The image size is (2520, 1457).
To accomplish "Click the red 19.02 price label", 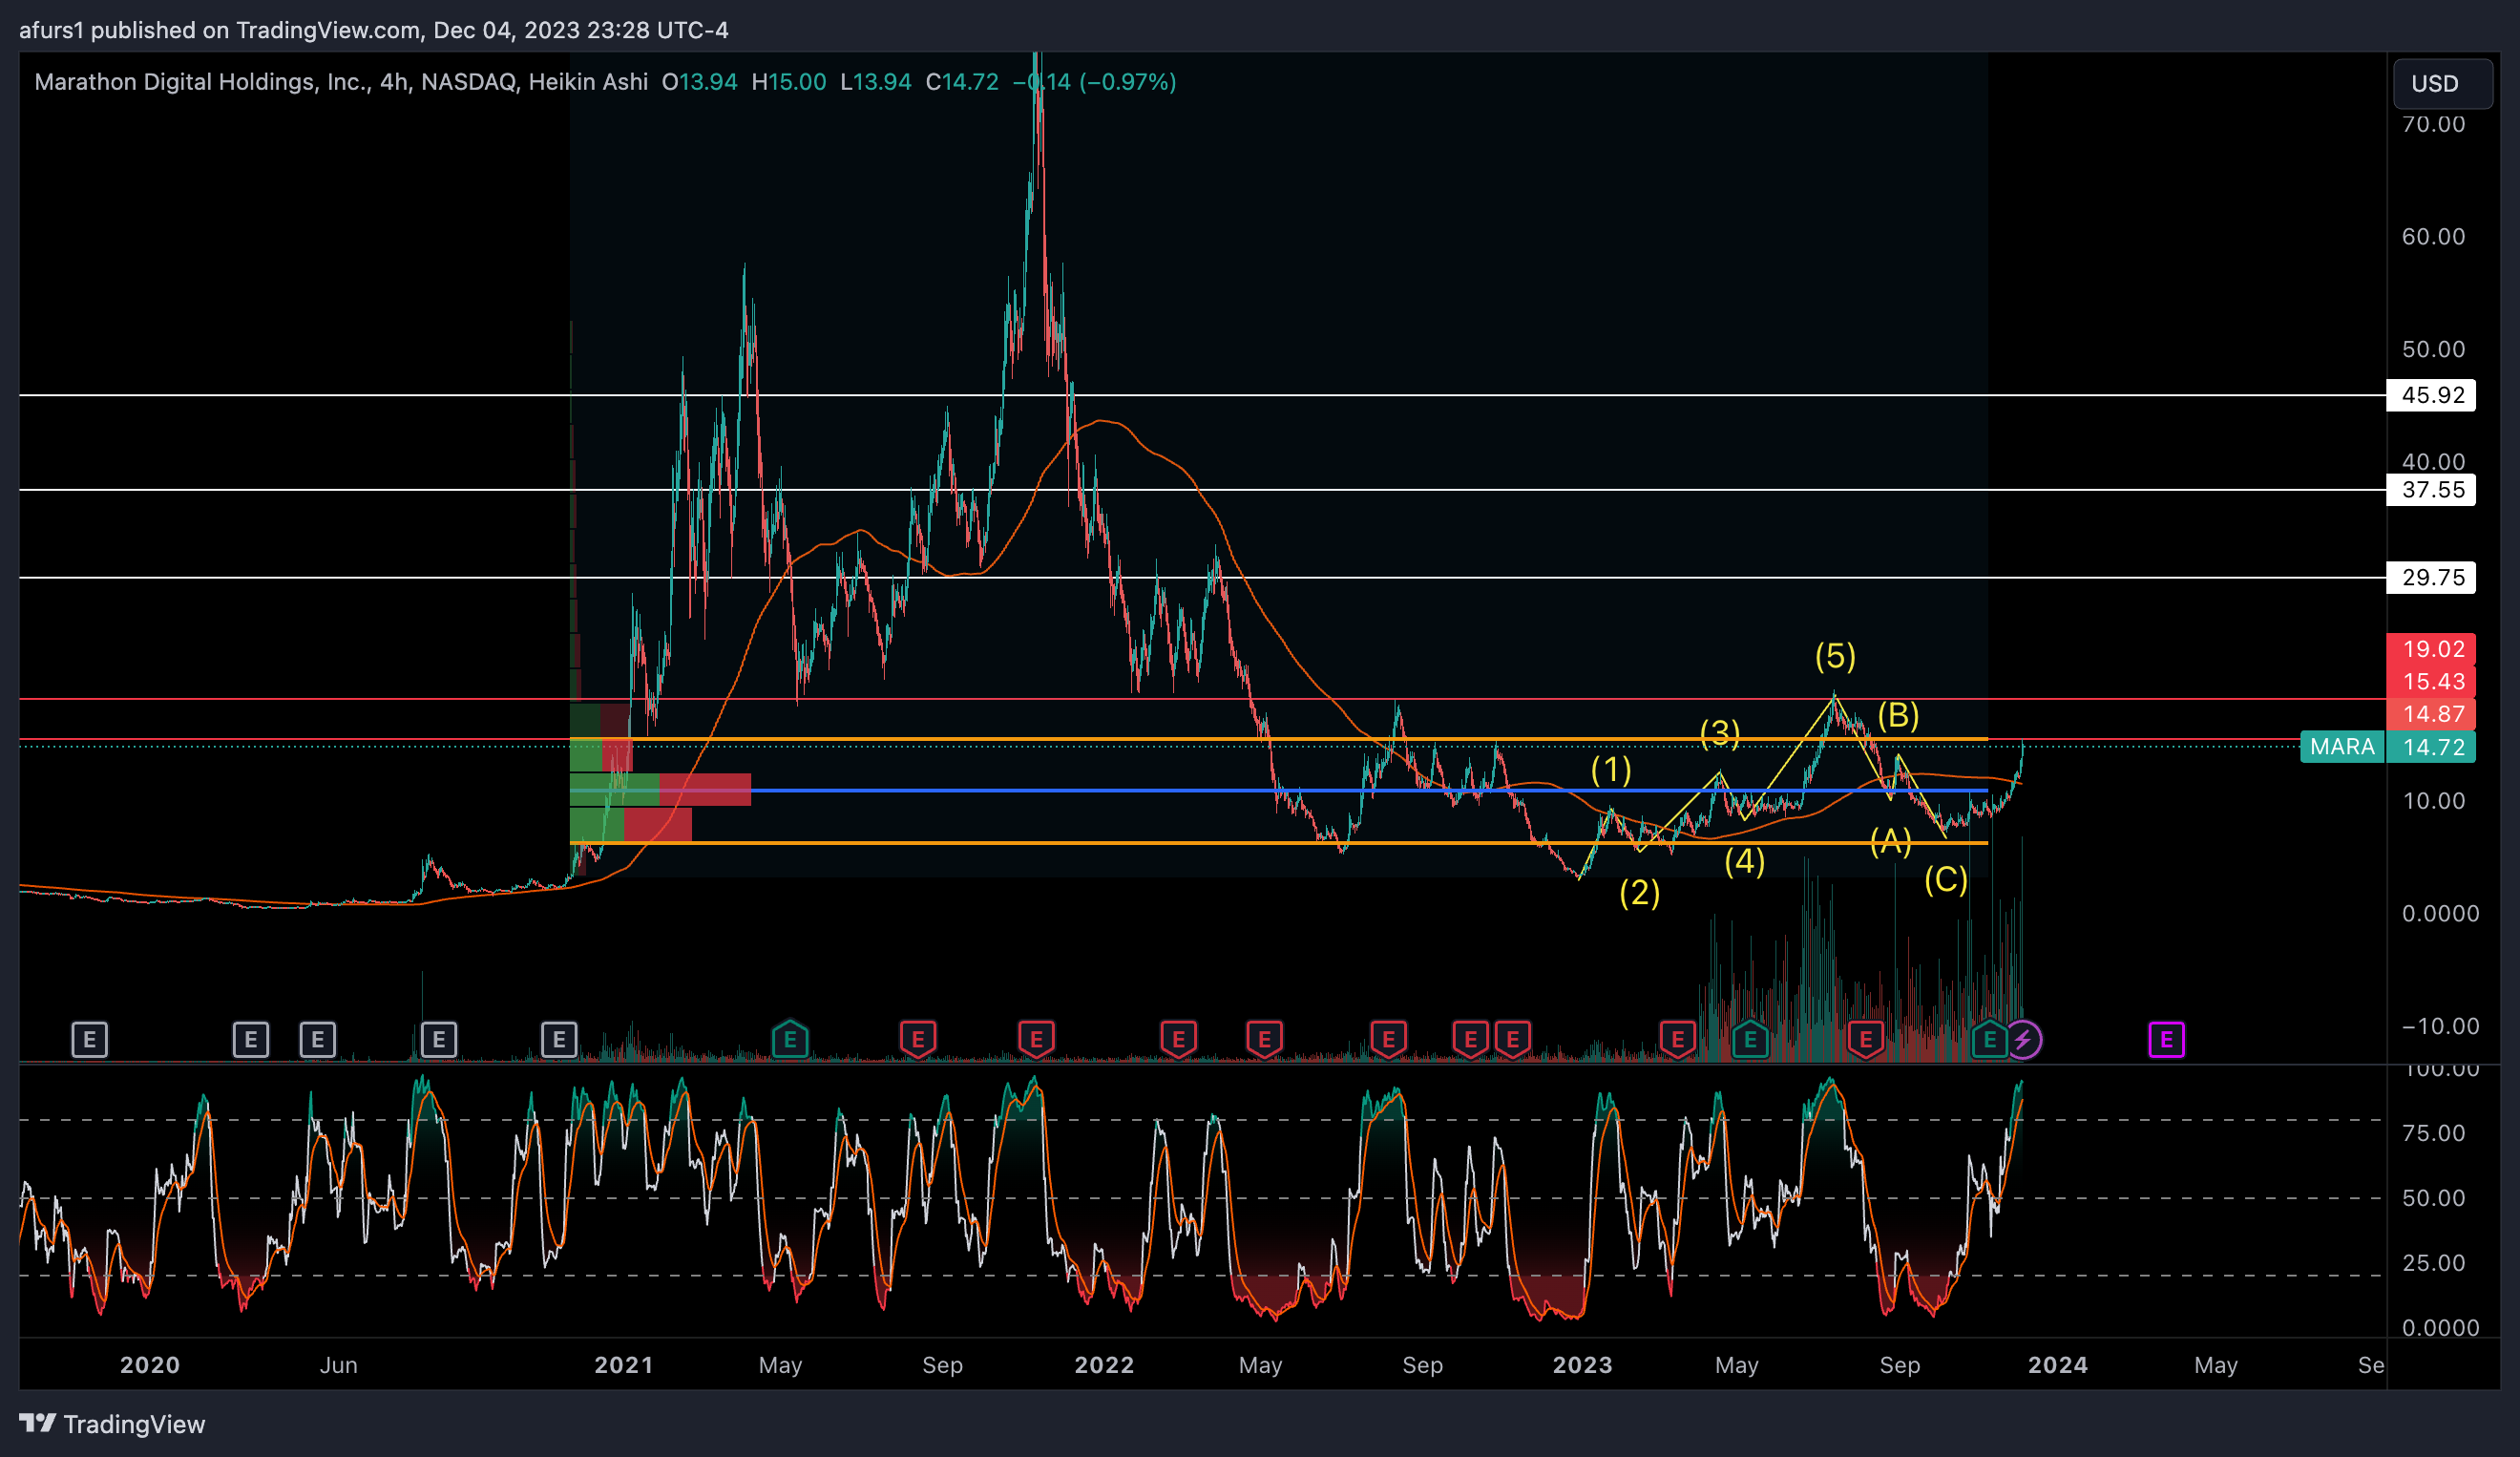I will point(2431,649).
